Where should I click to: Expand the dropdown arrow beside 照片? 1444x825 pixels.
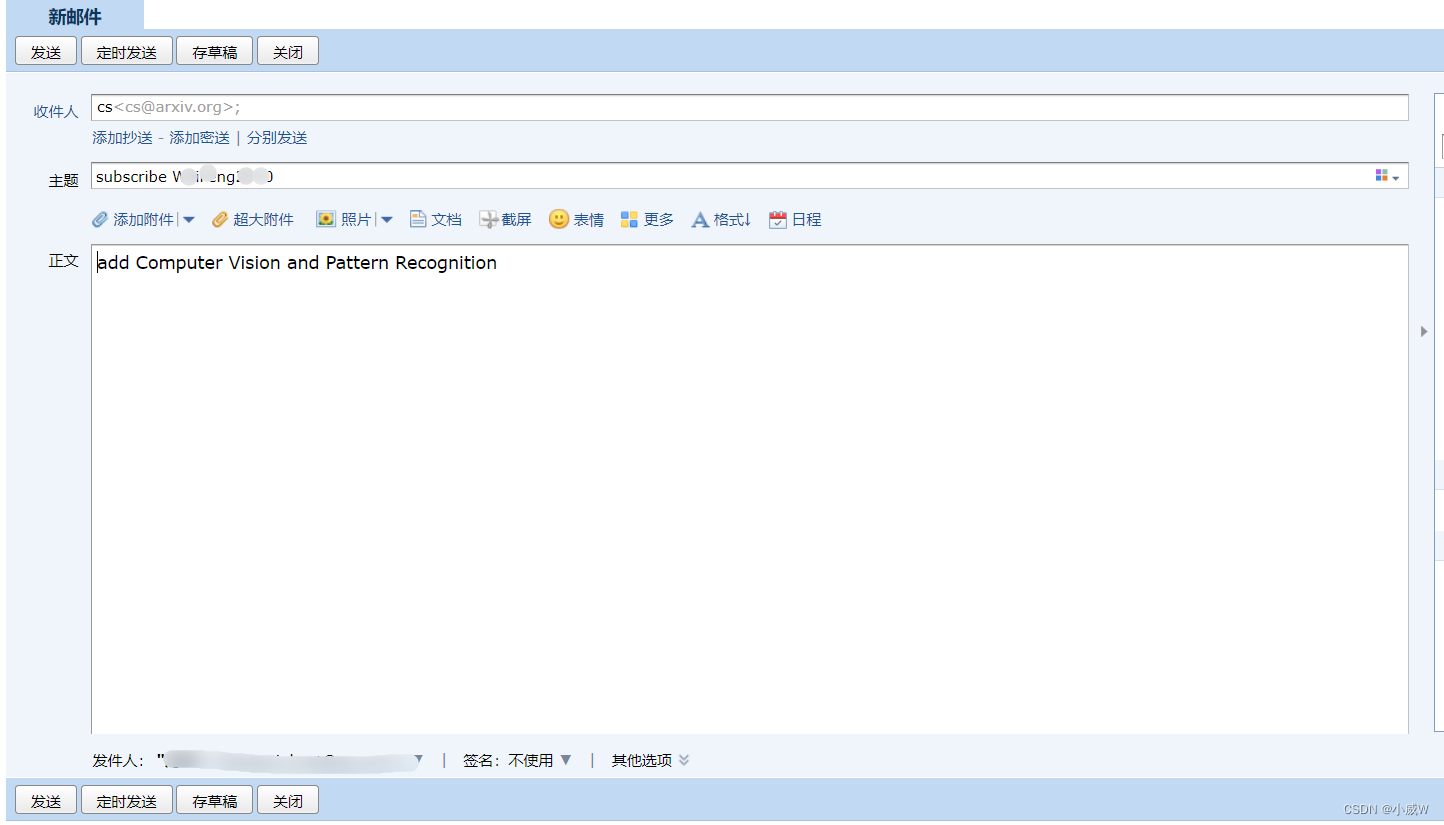(386, 220)
